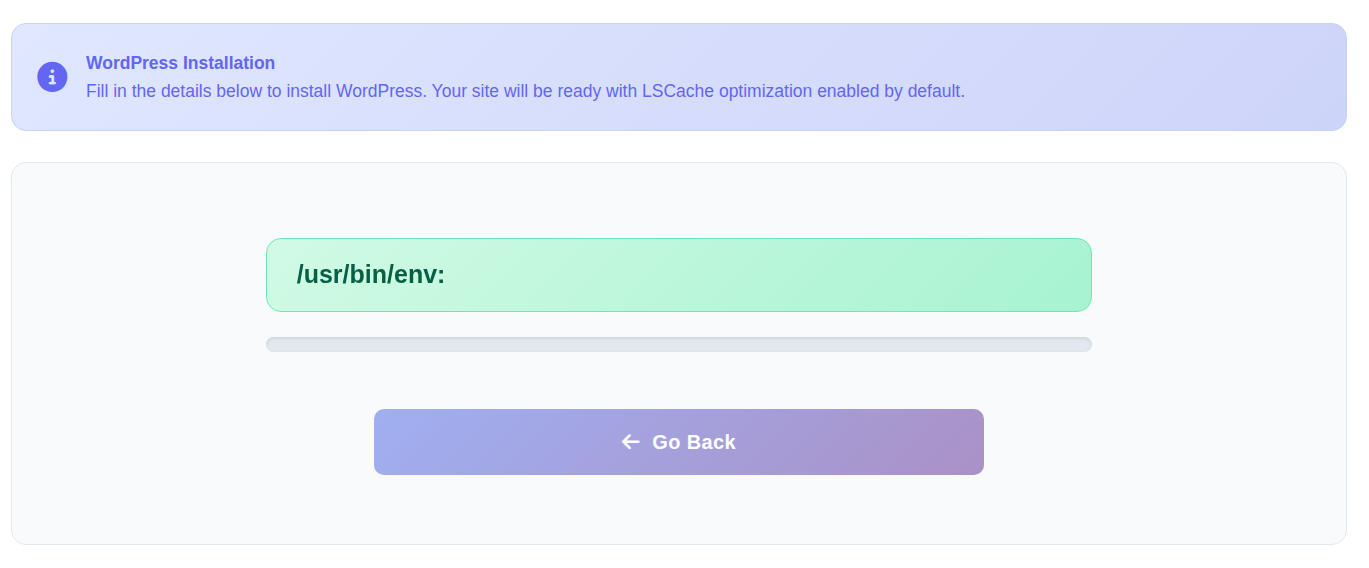Click the '/usr/bin/env:' bold text

coord(371,275)
